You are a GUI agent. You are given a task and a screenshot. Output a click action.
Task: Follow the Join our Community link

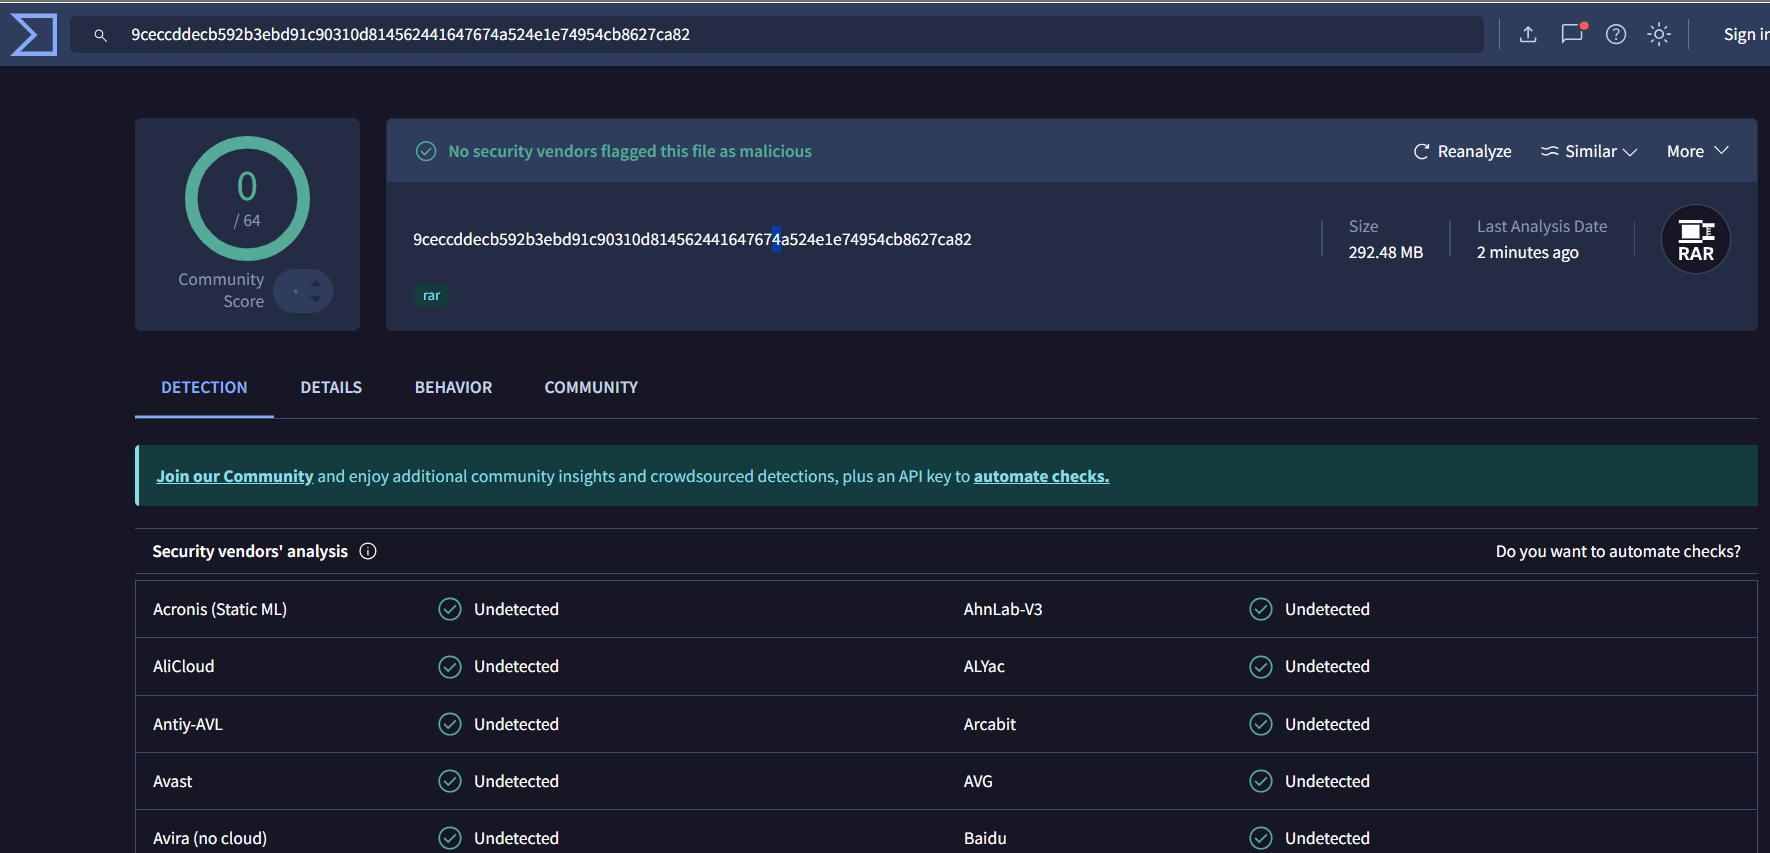pos(235,476)
